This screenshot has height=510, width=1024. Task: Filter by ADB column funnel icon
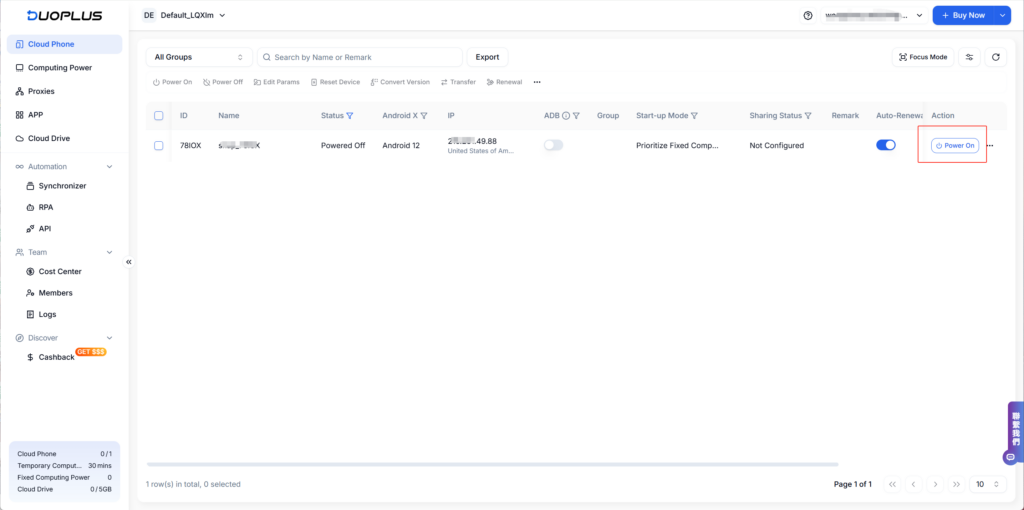pyautogui.click(x=576, y=116)
